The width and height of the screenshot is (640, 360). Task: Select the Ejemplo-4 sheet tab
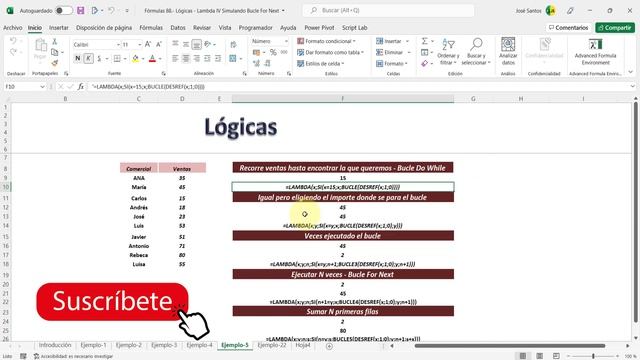(x=200, y=345)
